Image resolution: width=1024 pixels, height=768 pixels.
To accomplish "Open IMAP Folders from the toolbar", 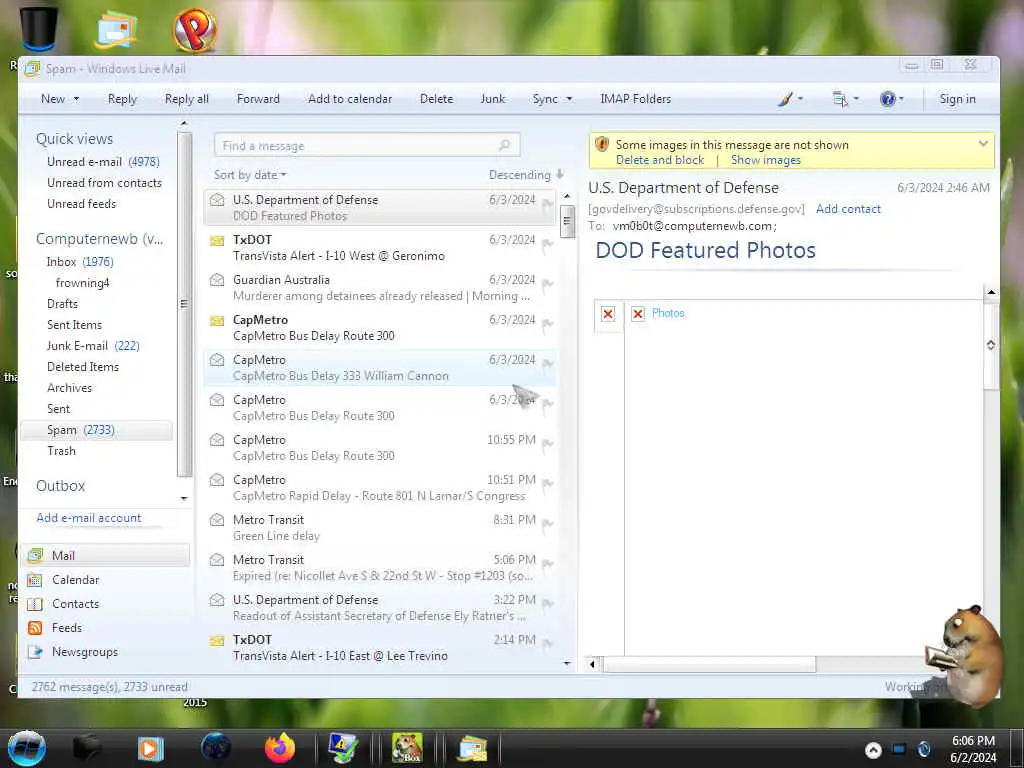I will pyautogui.click(x=635, y=99).
